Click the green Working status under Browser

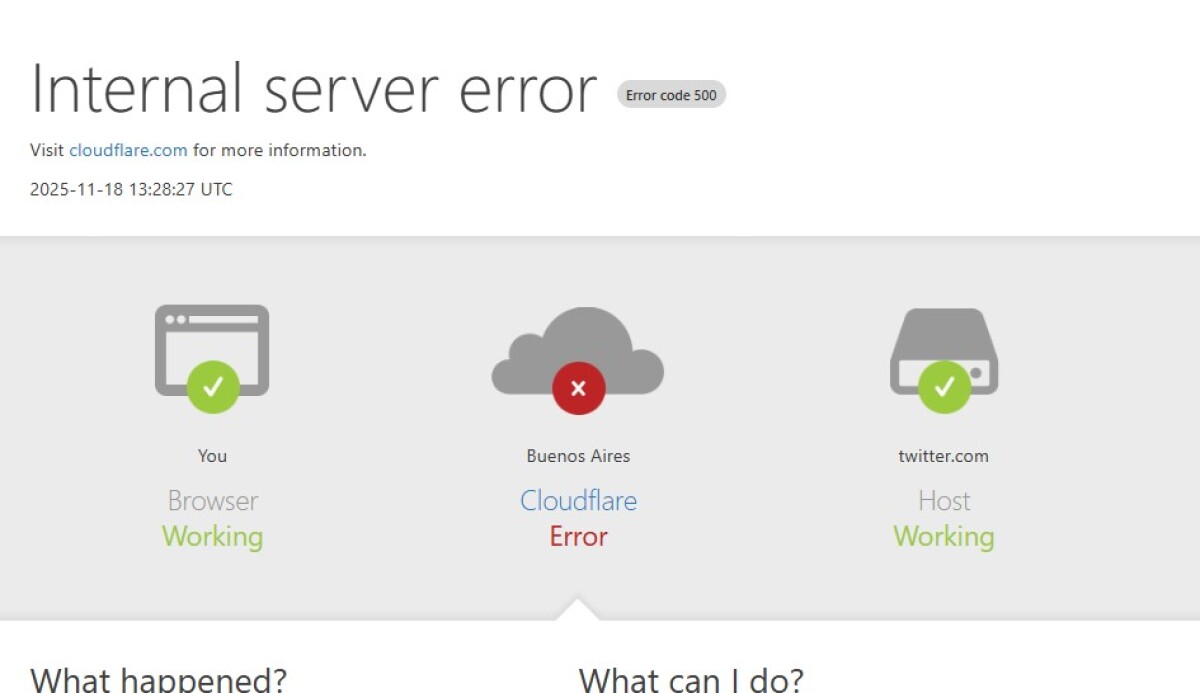212,537
